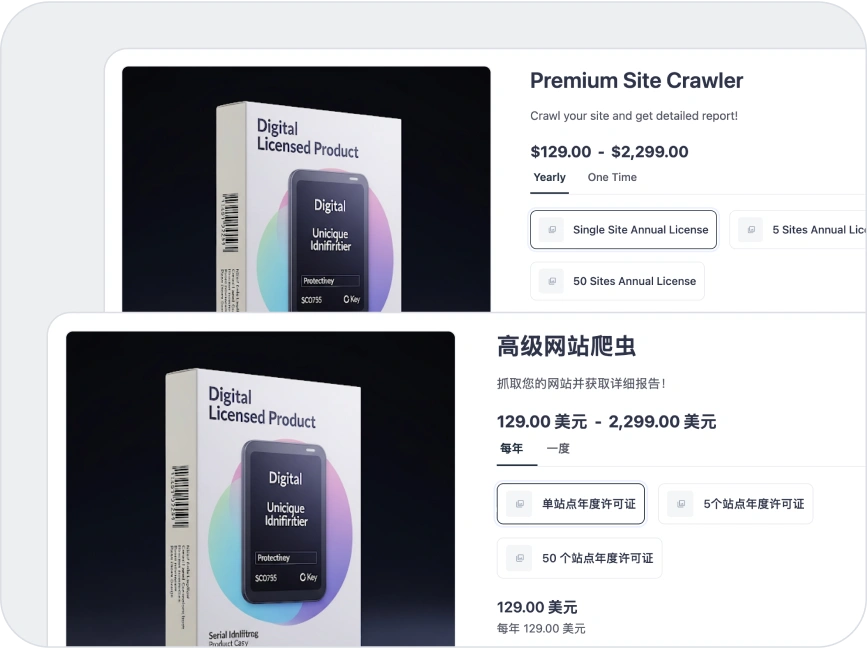Click the 高级网站爬虫 product title
Screen dimensions: 867x648
[566, 347]
